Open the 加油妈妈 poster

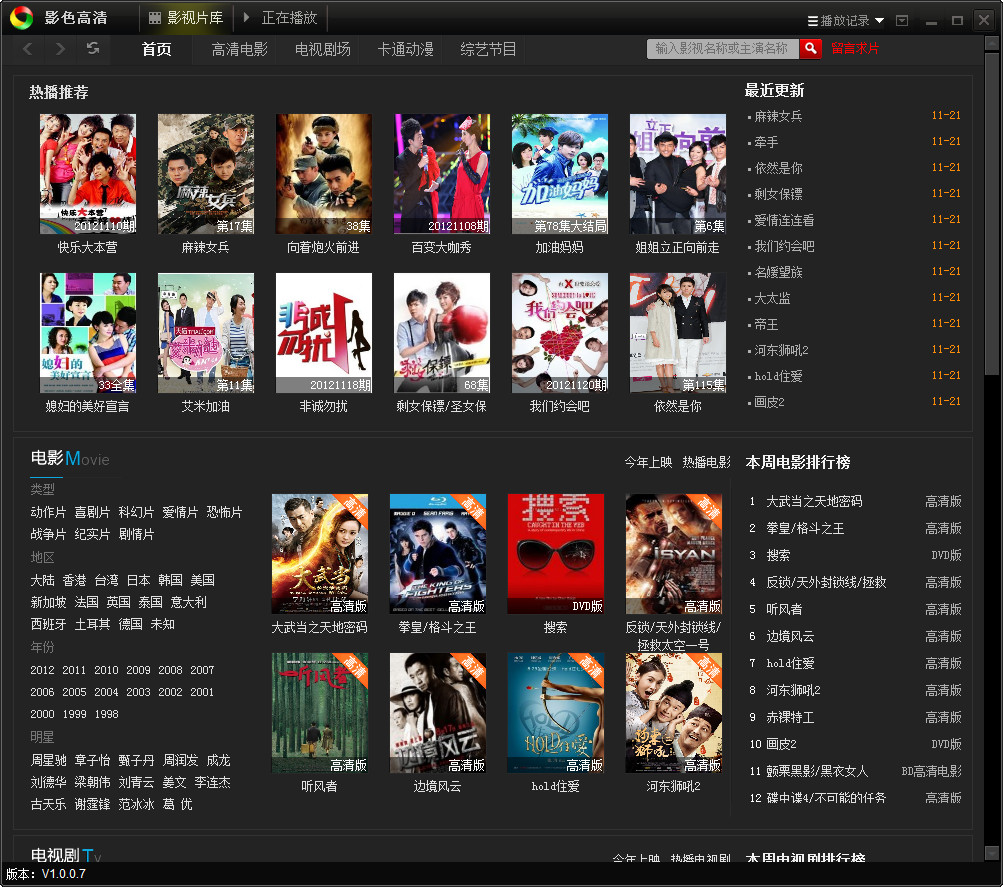(560, 174)
